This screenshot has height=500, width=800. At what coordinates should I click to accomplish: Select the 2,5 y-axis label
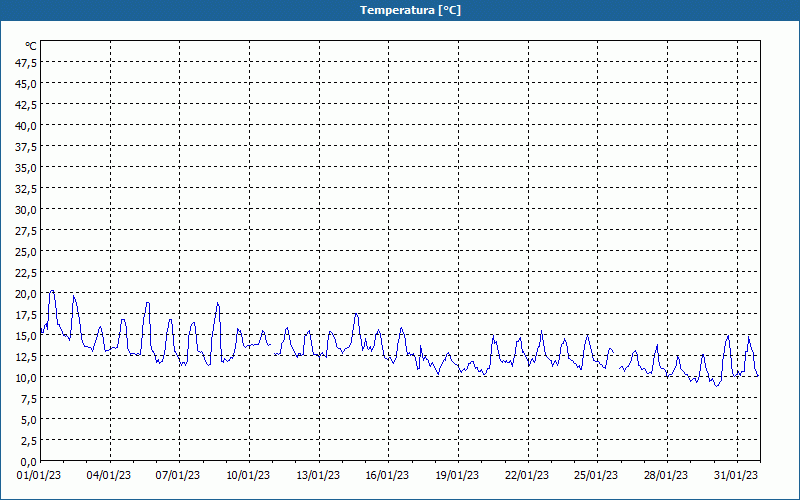[x=29, y=441]
